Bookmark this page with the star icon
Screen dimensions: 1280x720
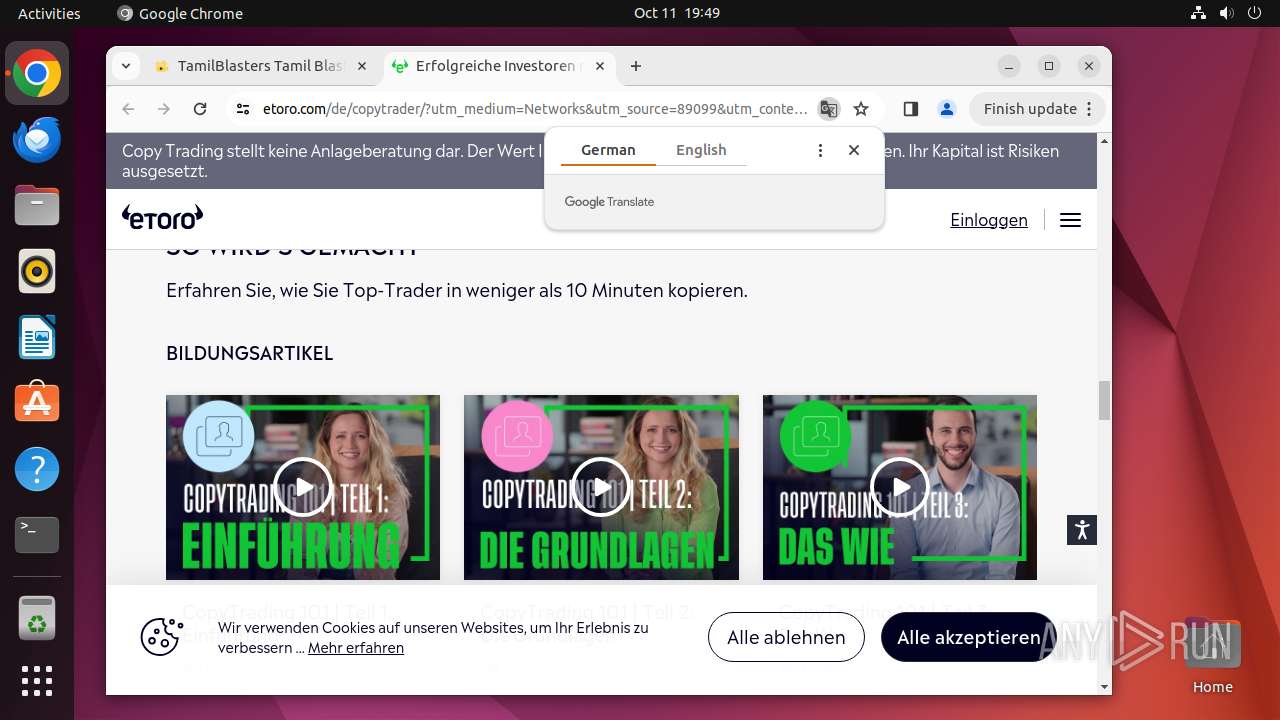(861, 109)
